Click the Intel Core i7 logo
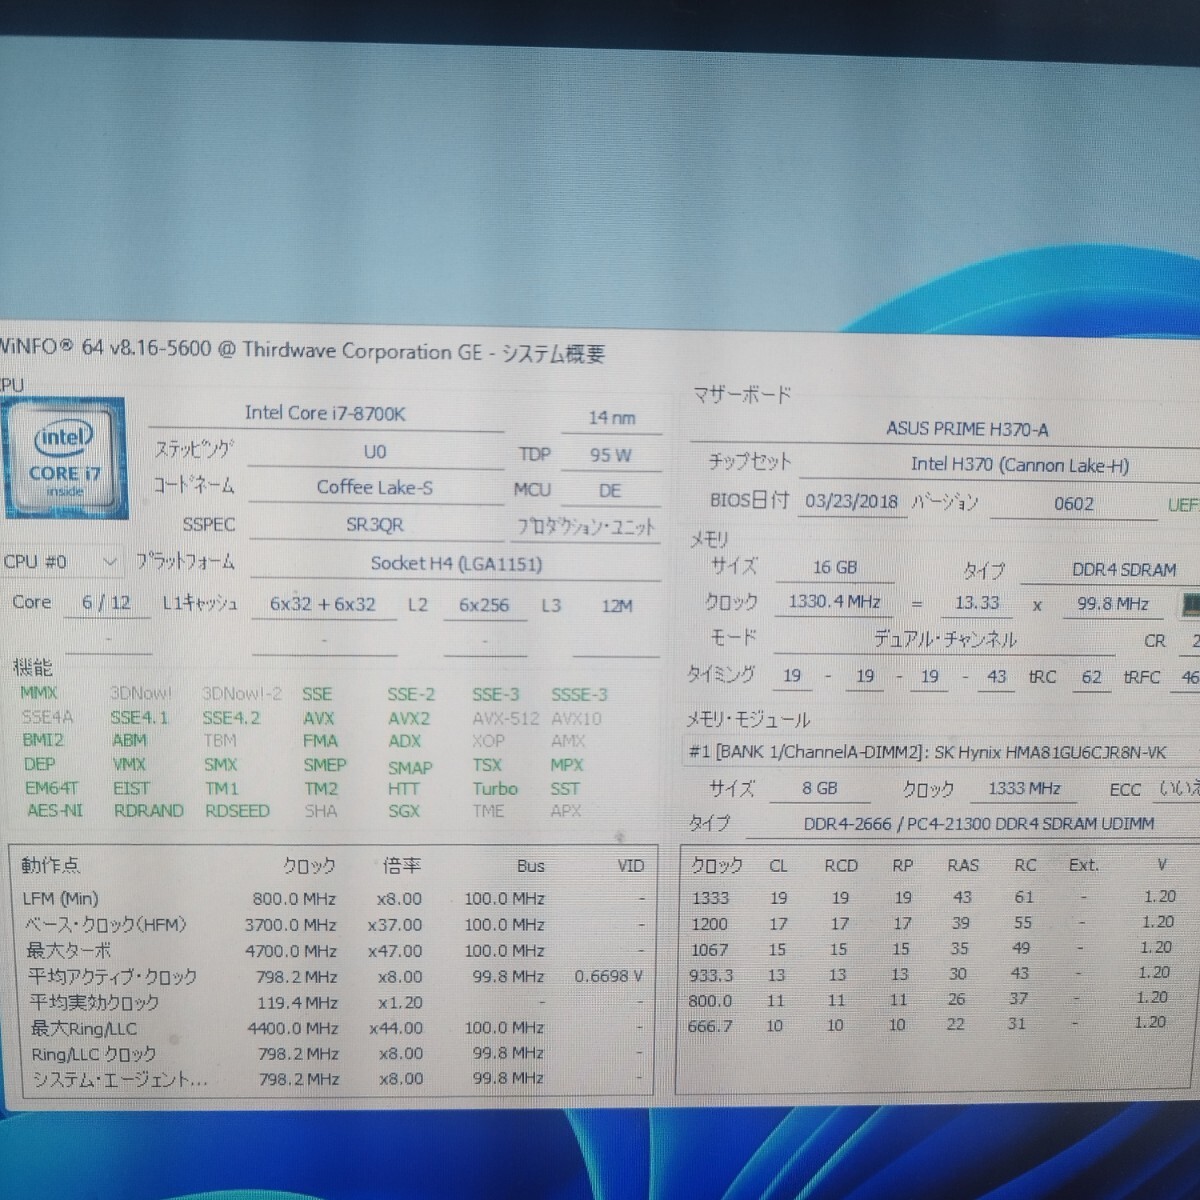 point(65,458)
